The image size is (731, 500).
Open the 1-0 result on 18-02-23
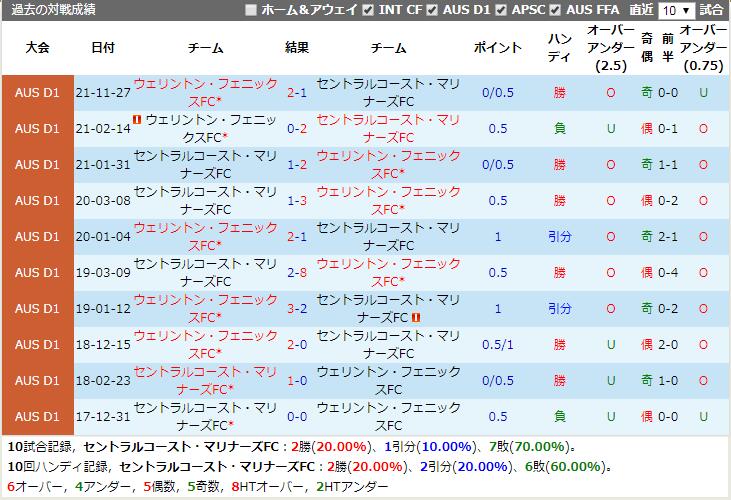point(297,381)
